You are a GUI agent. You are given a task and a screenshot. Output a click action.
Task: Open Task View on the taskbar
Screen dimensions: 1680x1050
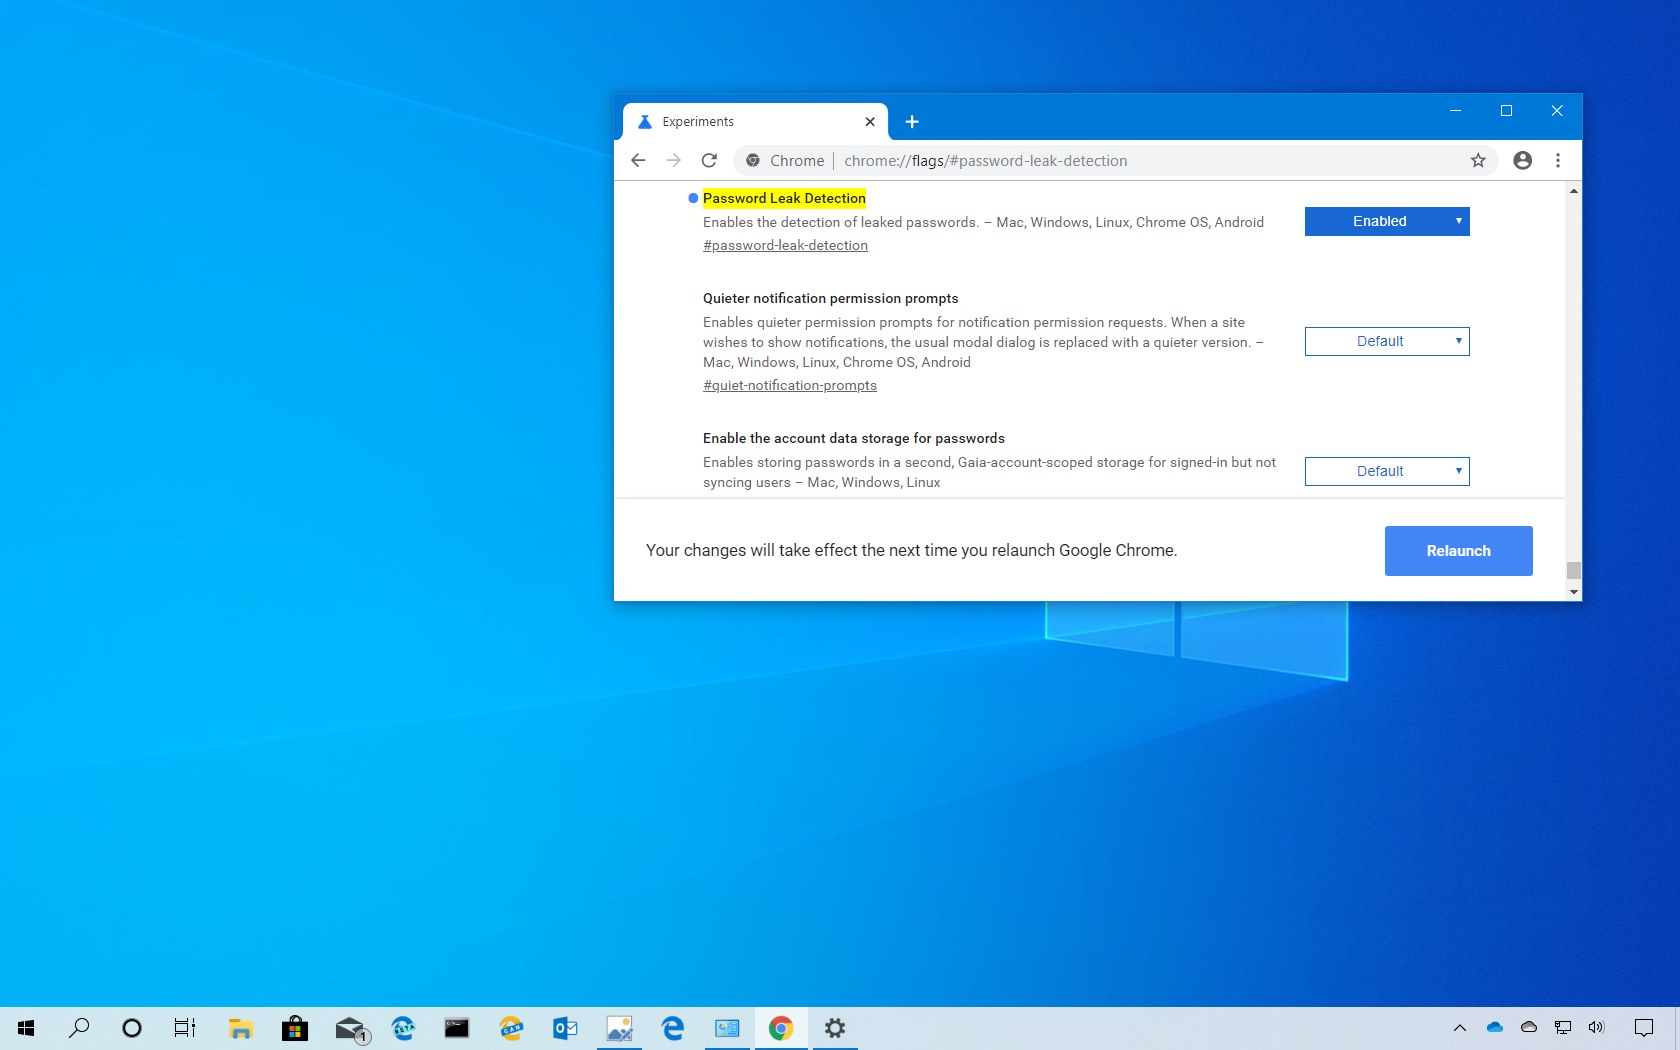pyautogui.click(x=185, y=1028)
